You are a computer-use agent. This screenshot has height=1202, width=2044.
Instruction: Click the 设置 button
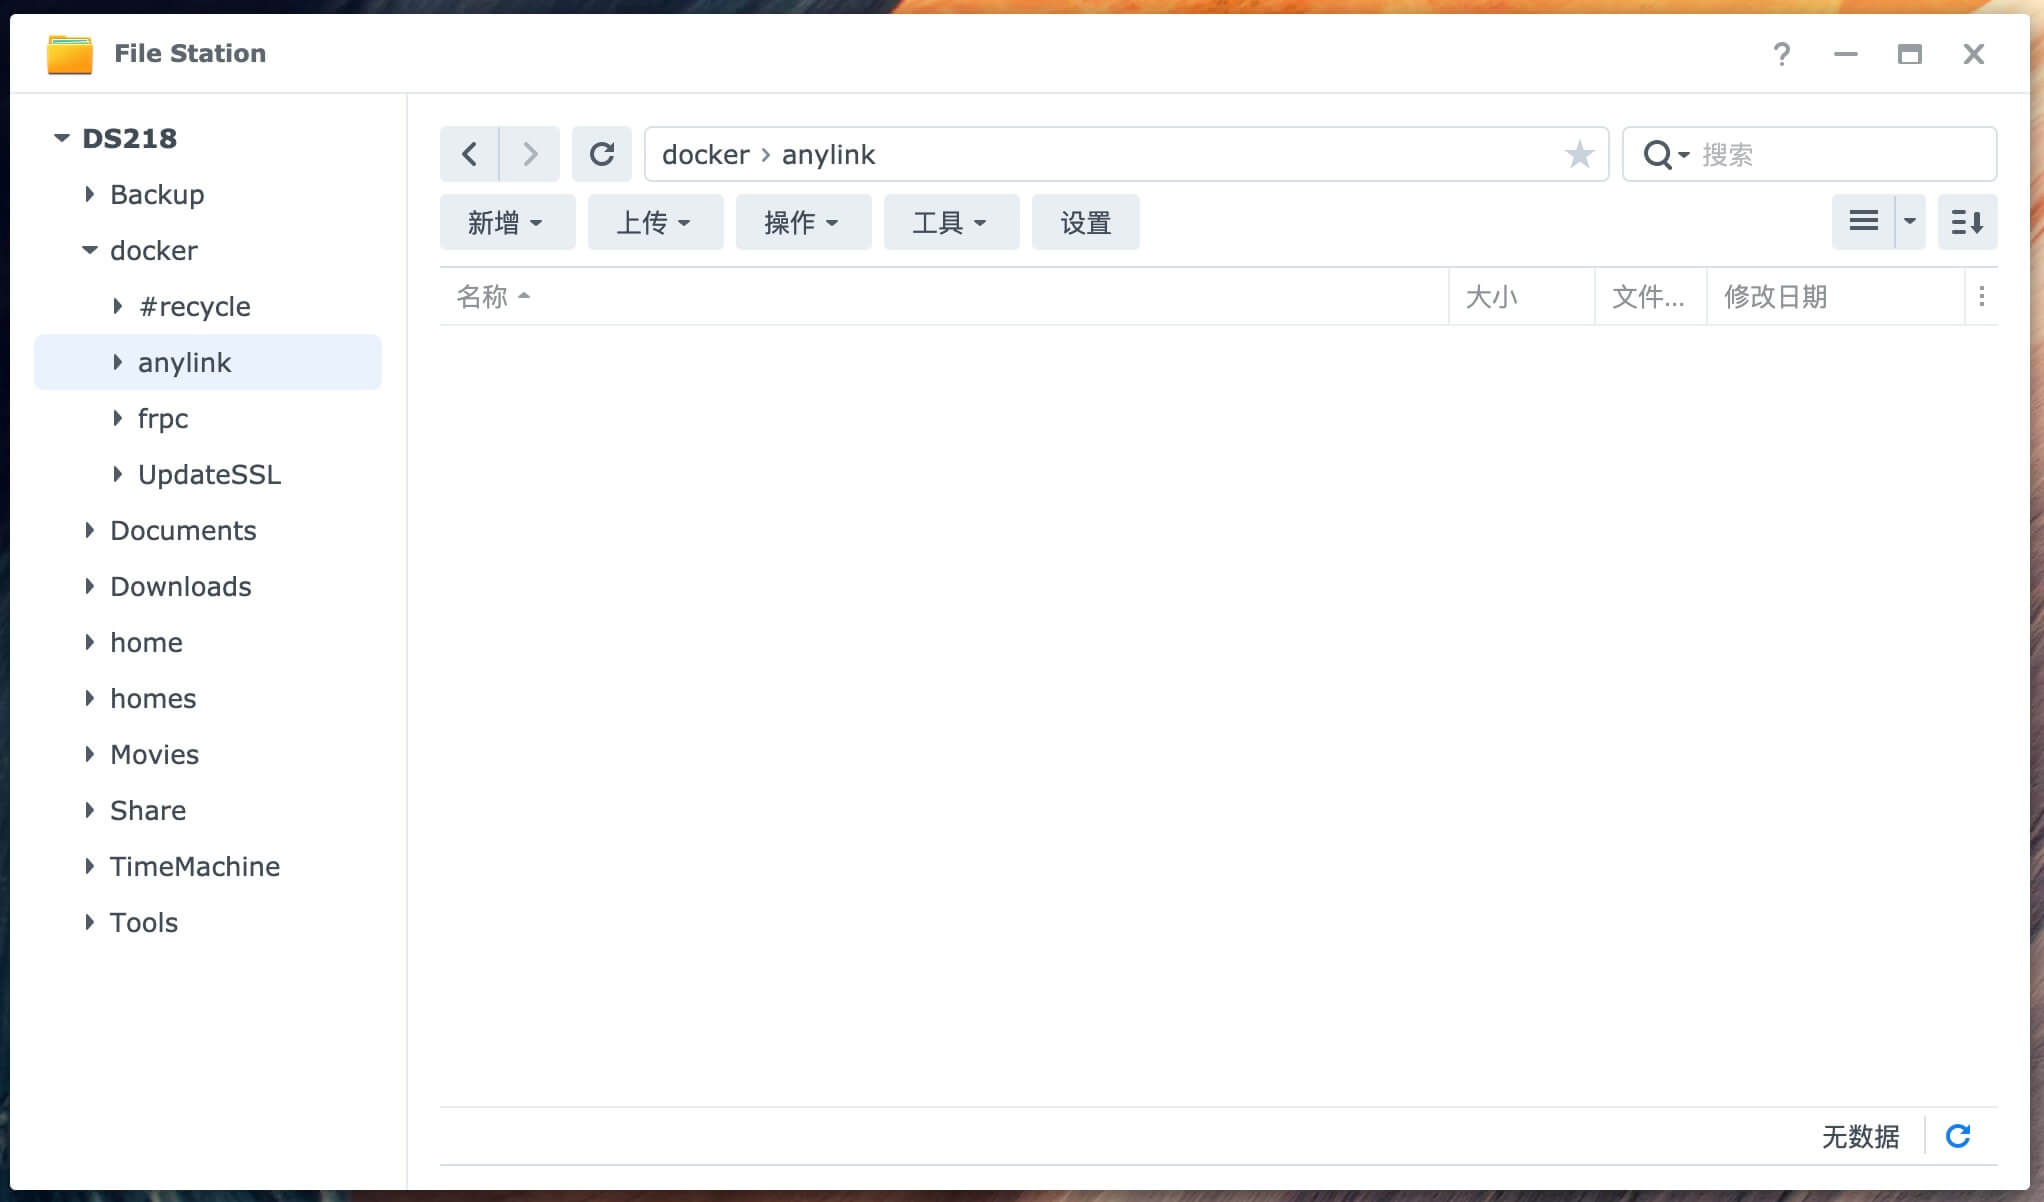point(1085,222)
